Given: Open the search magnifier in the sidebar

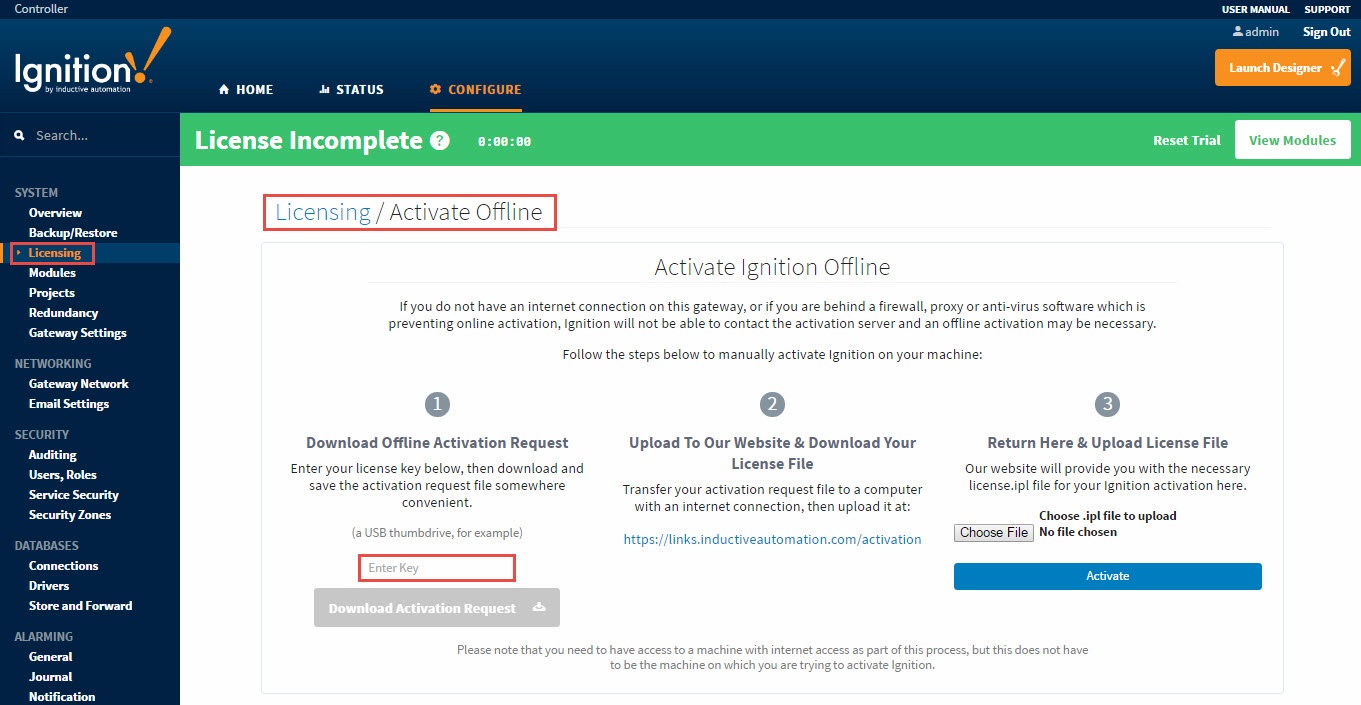Looking at the screenshot, I should [20, 134].
